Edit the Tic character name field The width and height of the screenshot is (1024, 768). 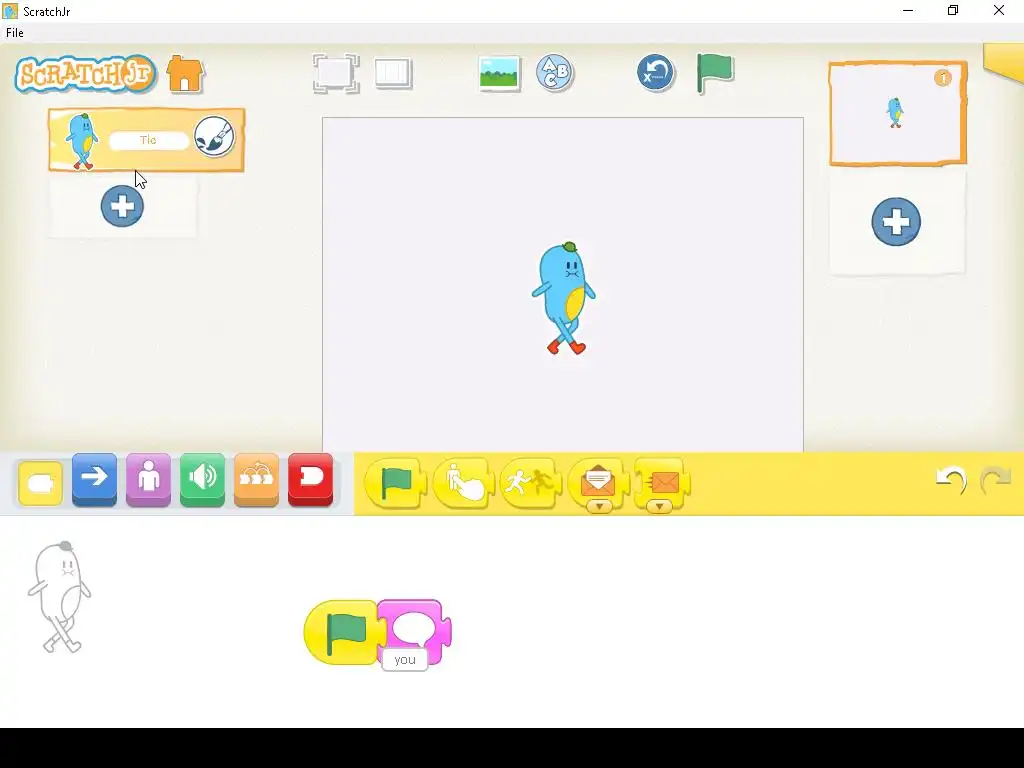tap(148, 140)
